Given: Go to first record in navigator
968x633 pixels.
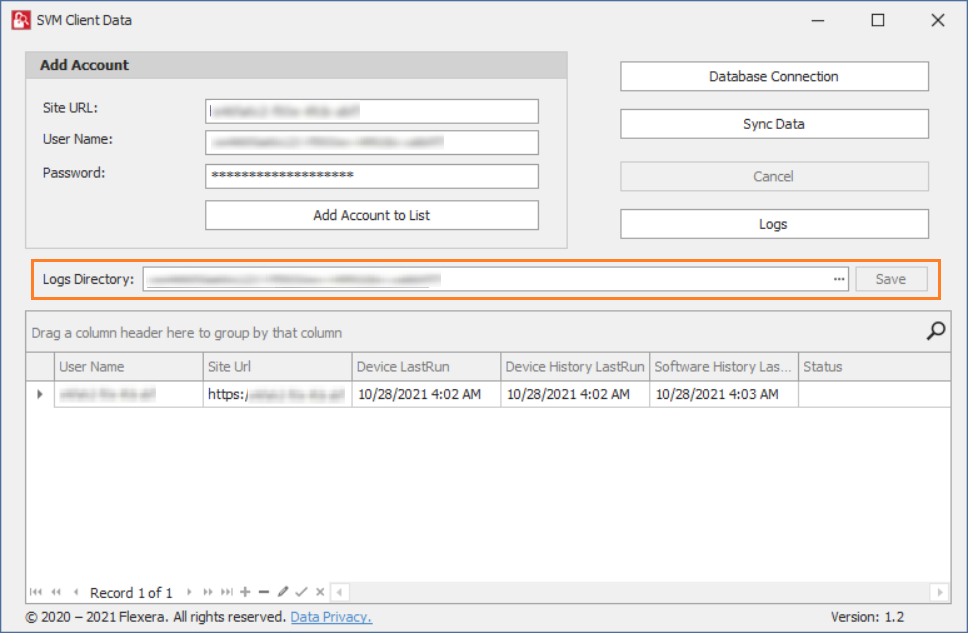Looking at the screenshot, I should click(37, 592).
